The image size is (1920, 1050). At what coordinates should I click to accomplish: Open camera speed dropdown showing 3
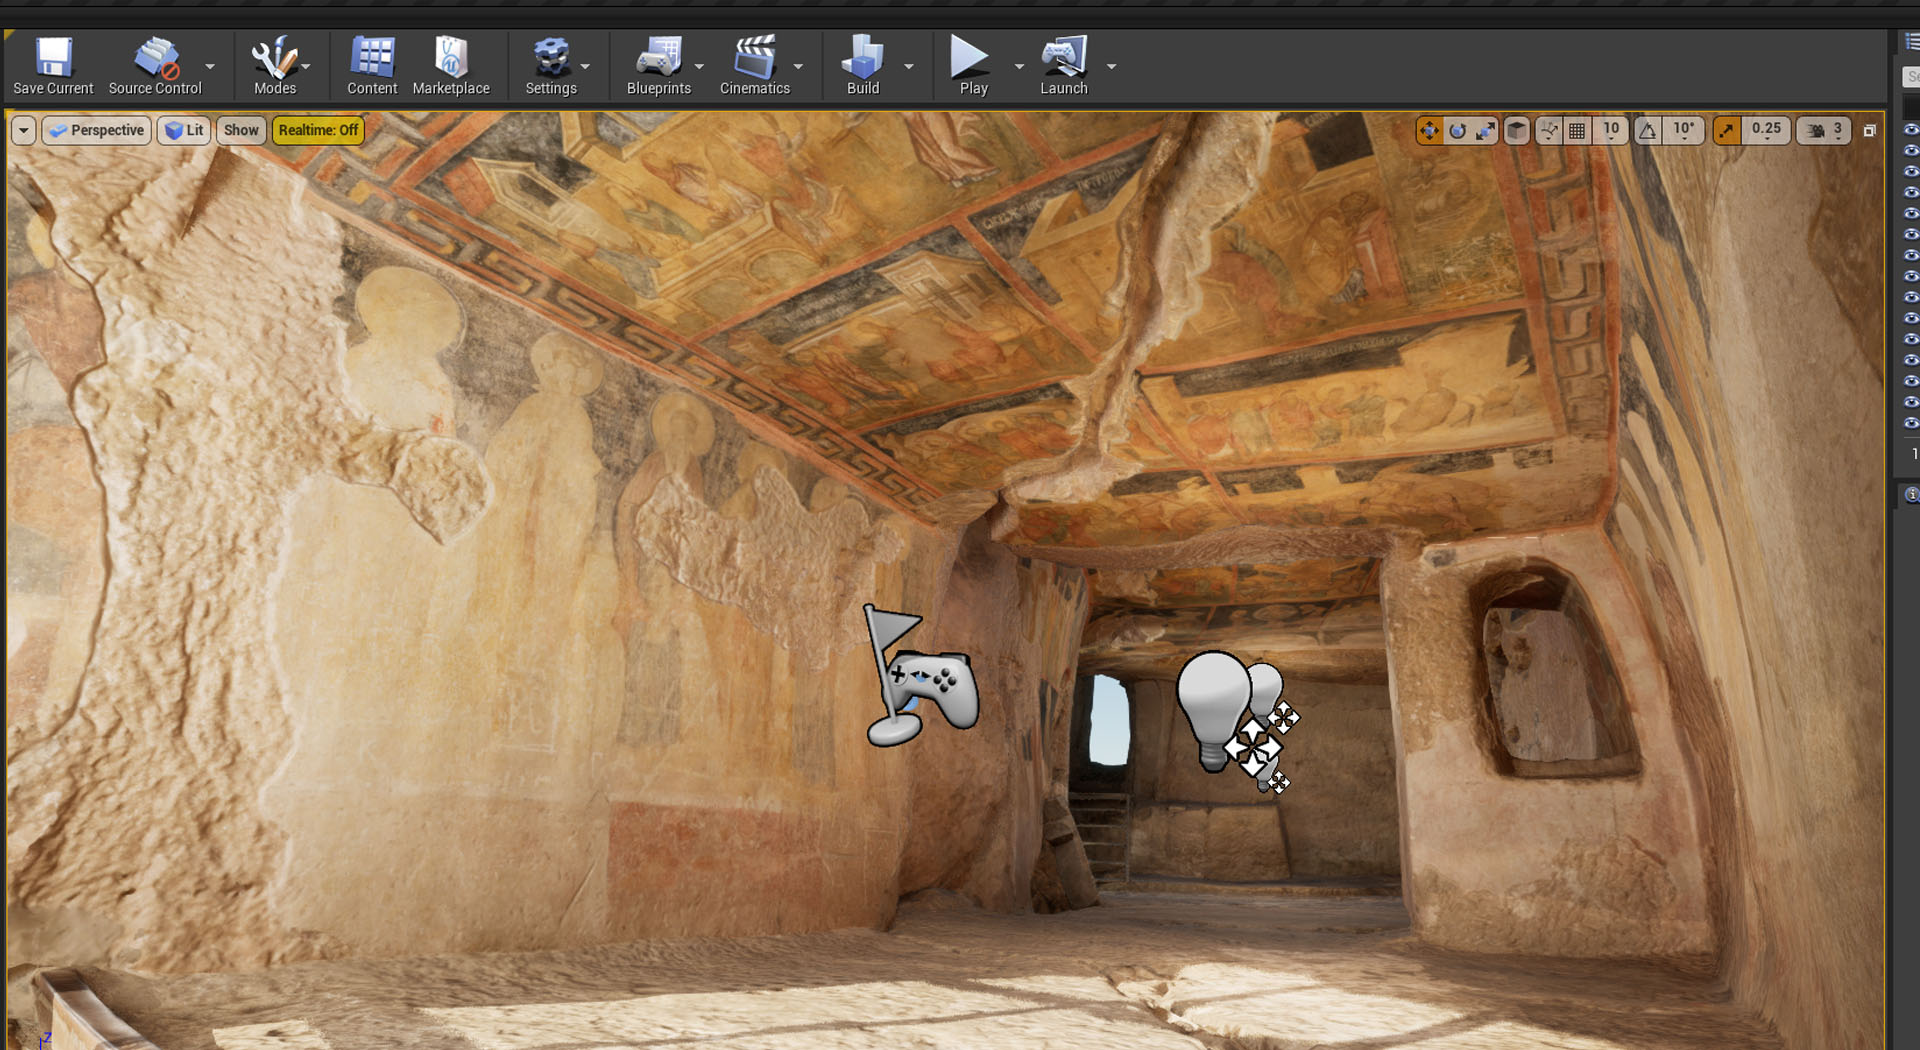[1824, 131]
